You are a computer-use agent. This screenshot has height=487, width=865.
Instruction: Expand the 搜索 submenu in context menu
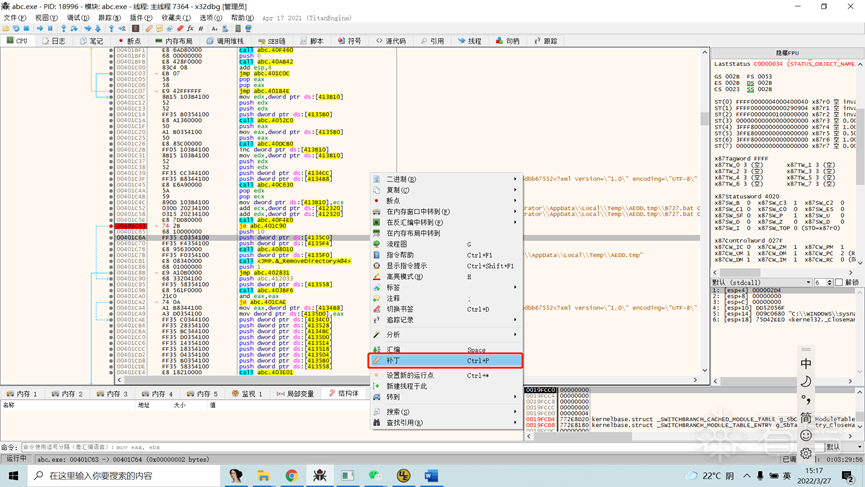tap(446, 411)
